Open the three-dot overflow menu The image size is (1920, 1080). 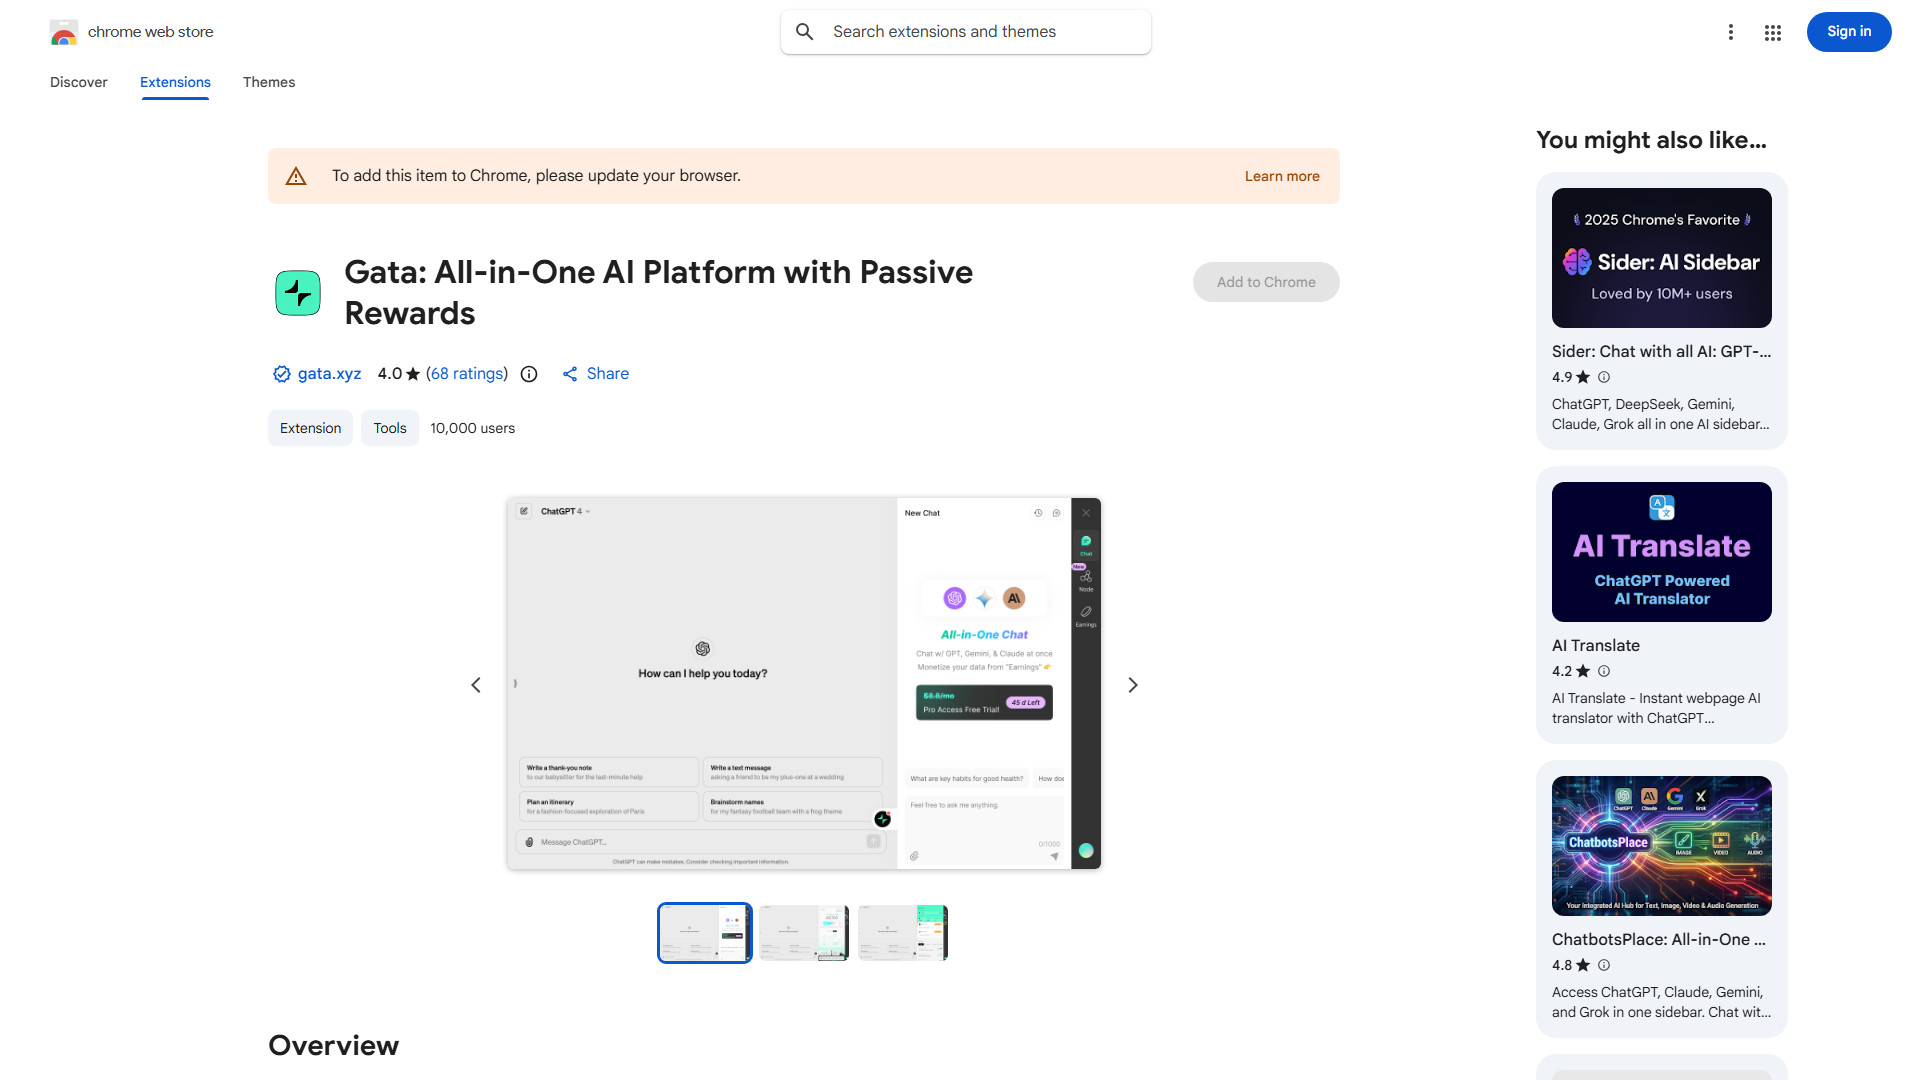point(1731,32)
